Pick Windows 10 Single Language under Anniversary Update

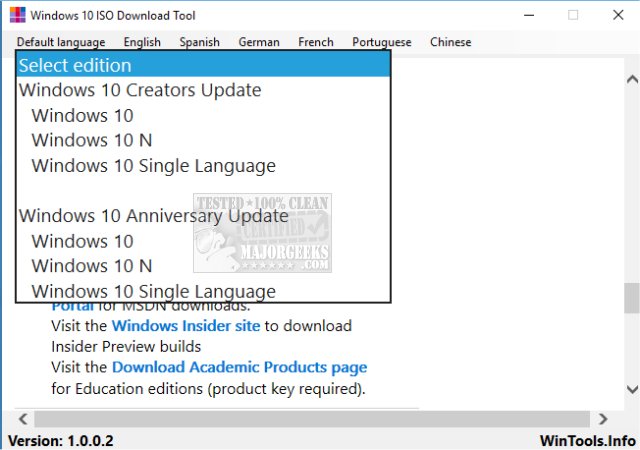point(203,291)
